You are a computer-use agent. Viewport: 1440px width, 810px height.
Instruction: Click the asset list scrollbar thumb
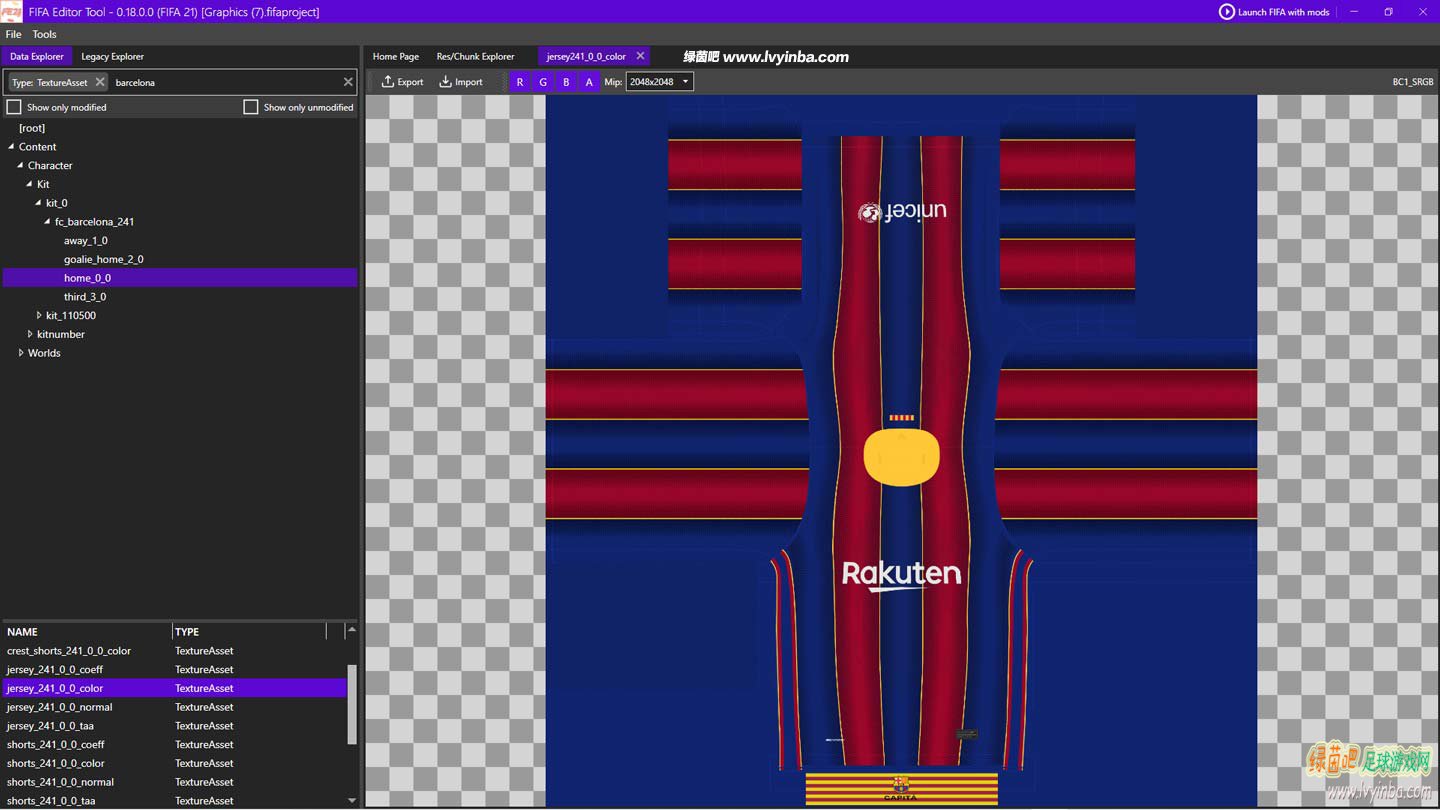[x=352, y=704]
